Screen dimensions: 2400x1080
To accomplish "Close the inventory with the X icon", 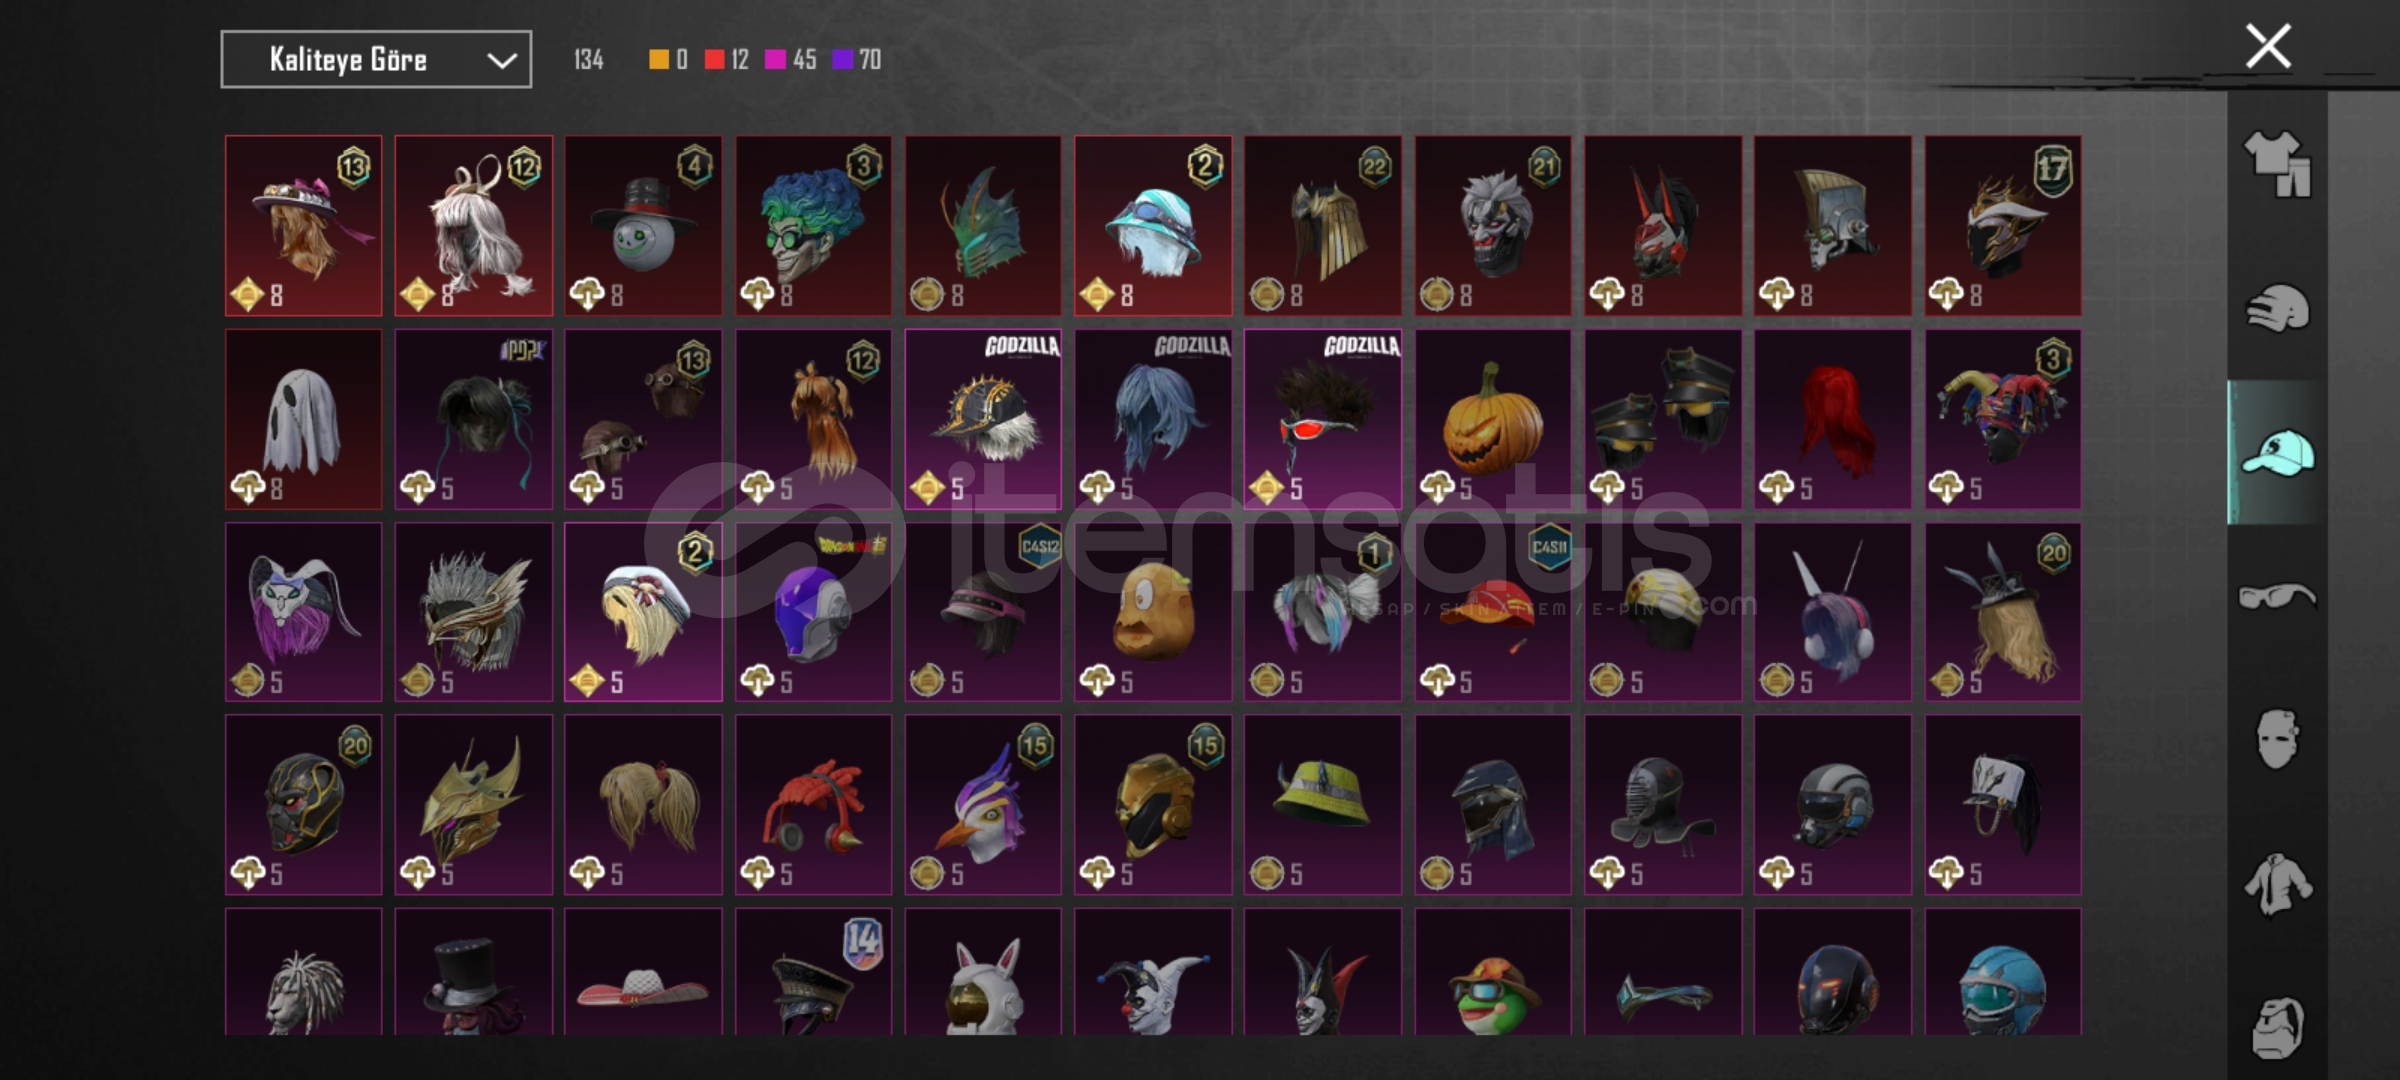I will pyautogui.click(x=2268, y=47).
